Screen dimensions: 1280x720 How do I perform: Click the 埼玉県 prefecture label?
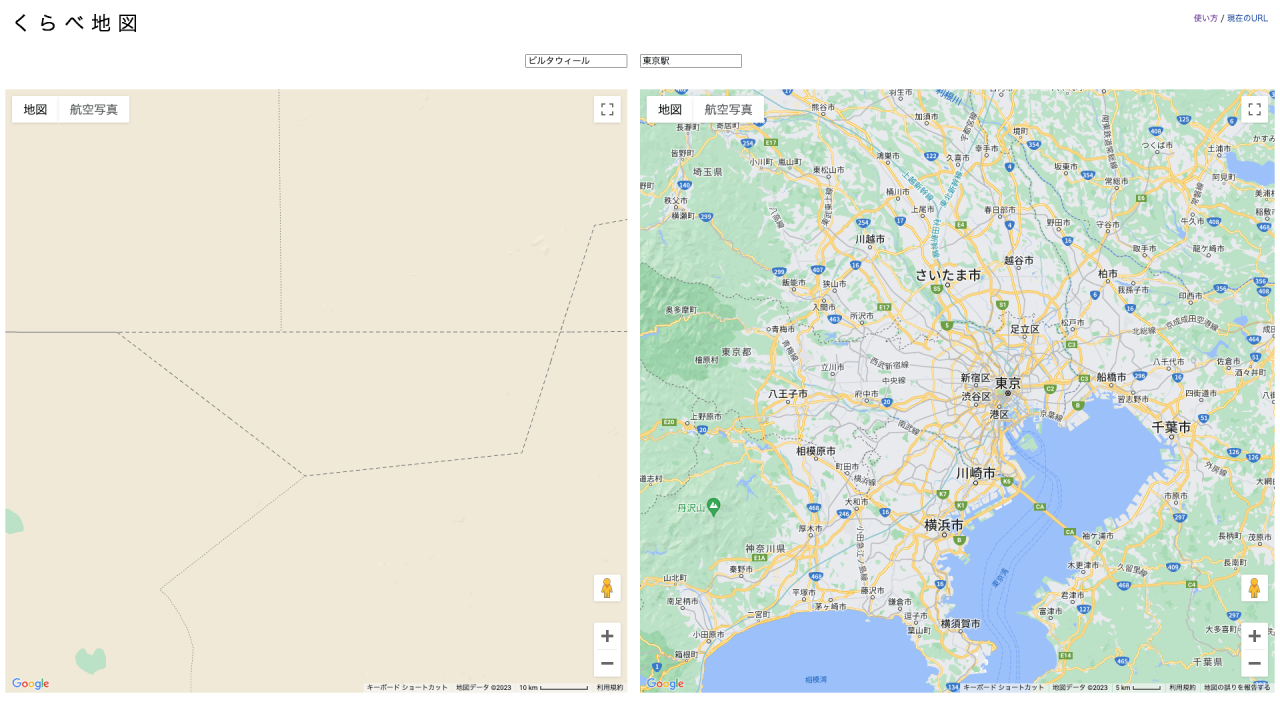click(x=708, y=172)
